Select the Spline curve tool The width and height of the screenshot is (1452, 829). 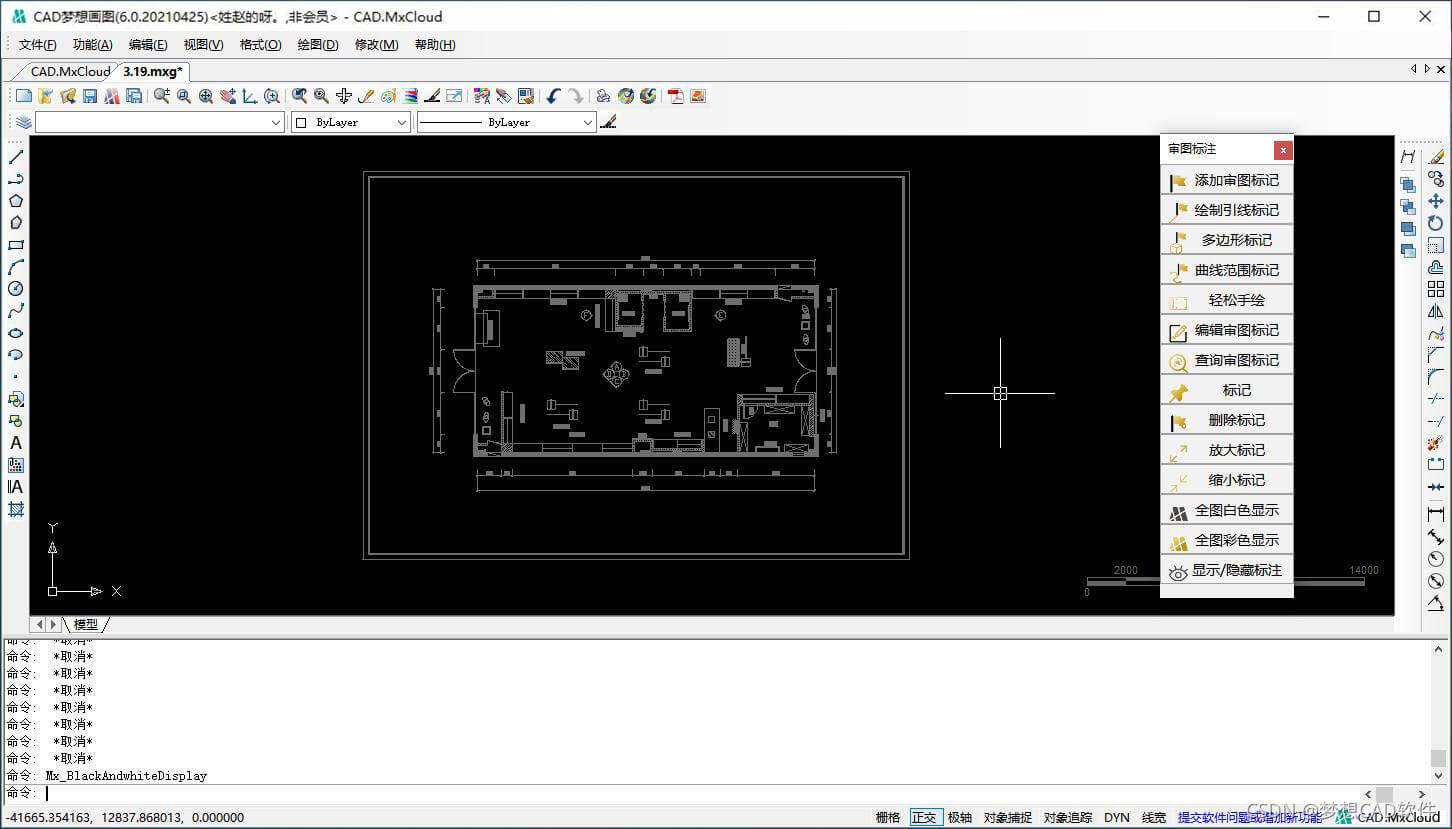[16, 311]
